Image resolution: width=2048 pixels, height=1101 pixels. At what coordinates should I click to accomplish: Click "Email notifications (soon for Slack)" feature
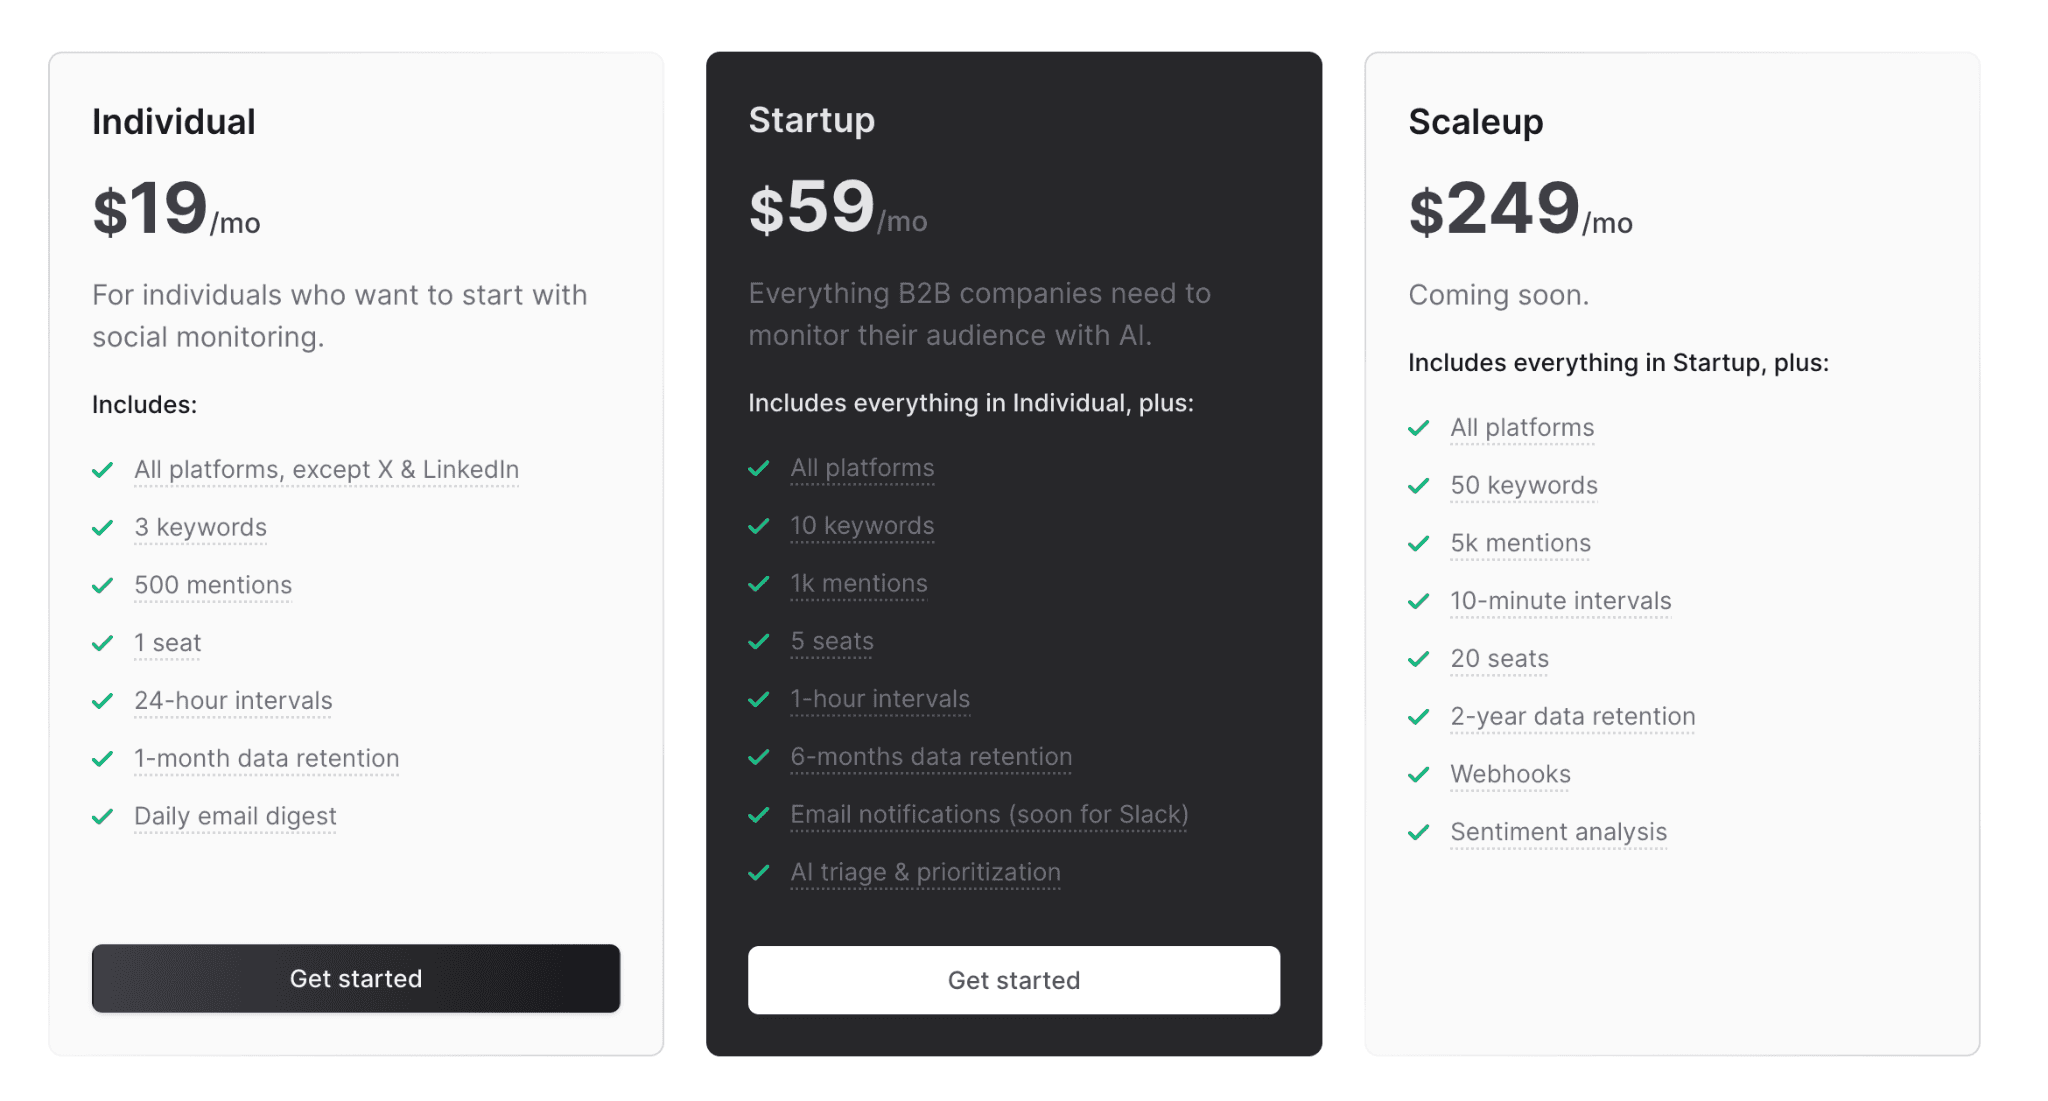[x=989, y=814]
